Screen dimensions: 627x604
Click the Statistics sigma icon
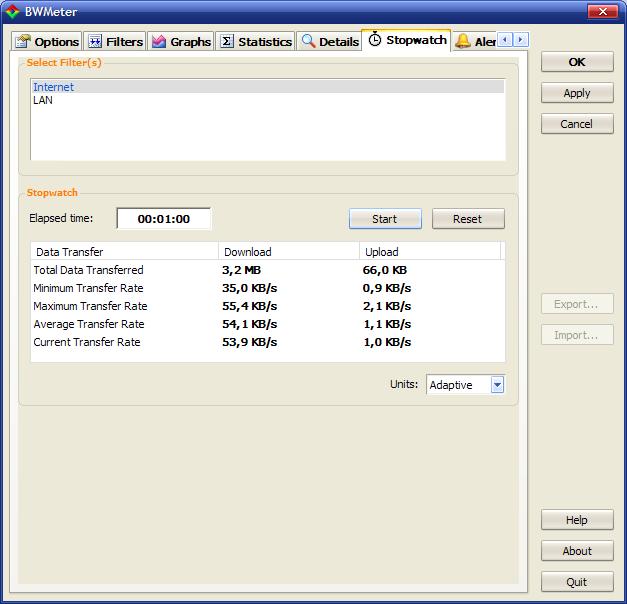click(227, 41)
